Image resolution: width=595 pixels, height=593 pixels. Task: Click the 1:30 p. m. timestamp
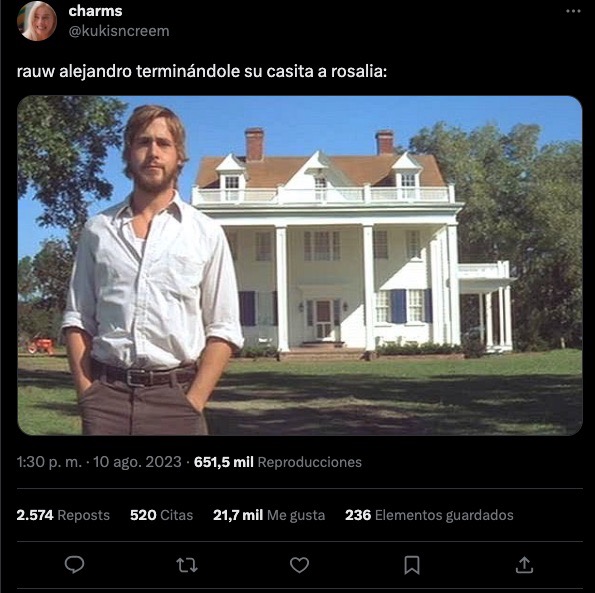49,462
